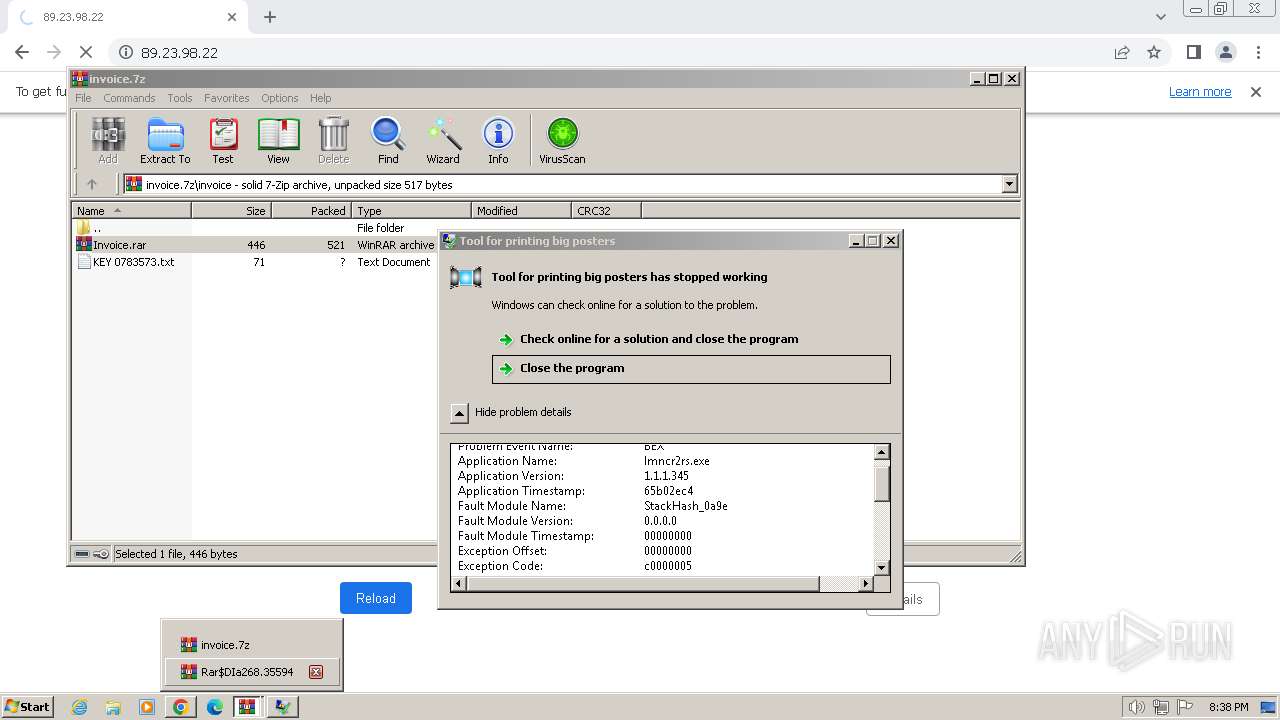Open the Windows Start menu
Viewport: 1280px width, 720px height.
point(27,706)
